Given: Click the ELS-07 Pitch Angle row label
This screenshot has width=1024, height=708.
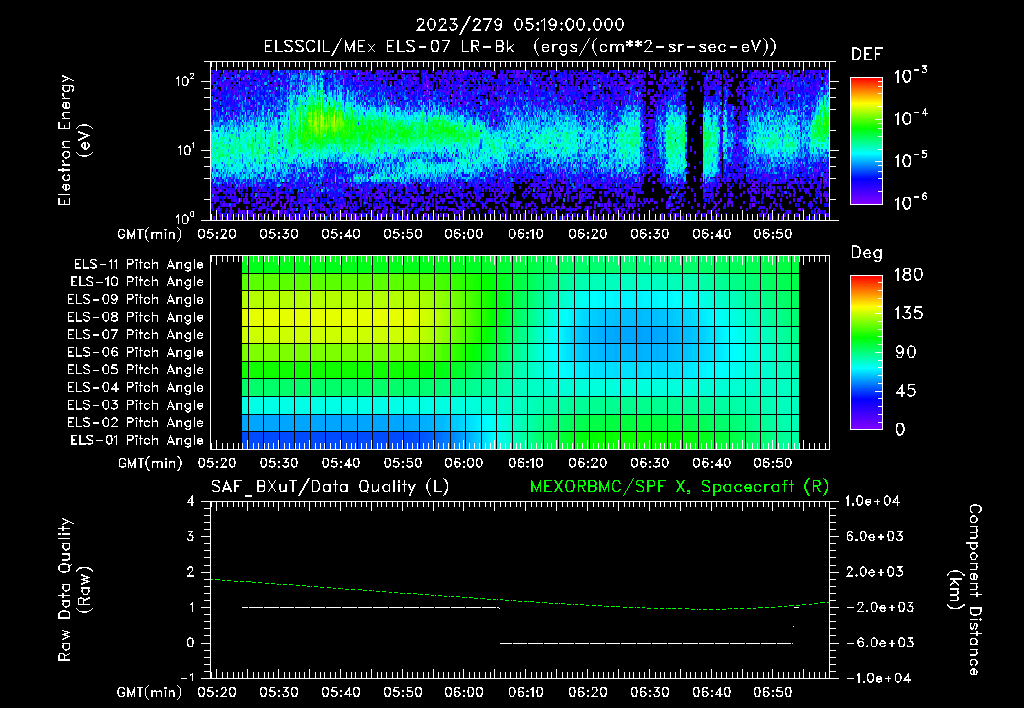Looking at the screenshot, I should 136,334.
